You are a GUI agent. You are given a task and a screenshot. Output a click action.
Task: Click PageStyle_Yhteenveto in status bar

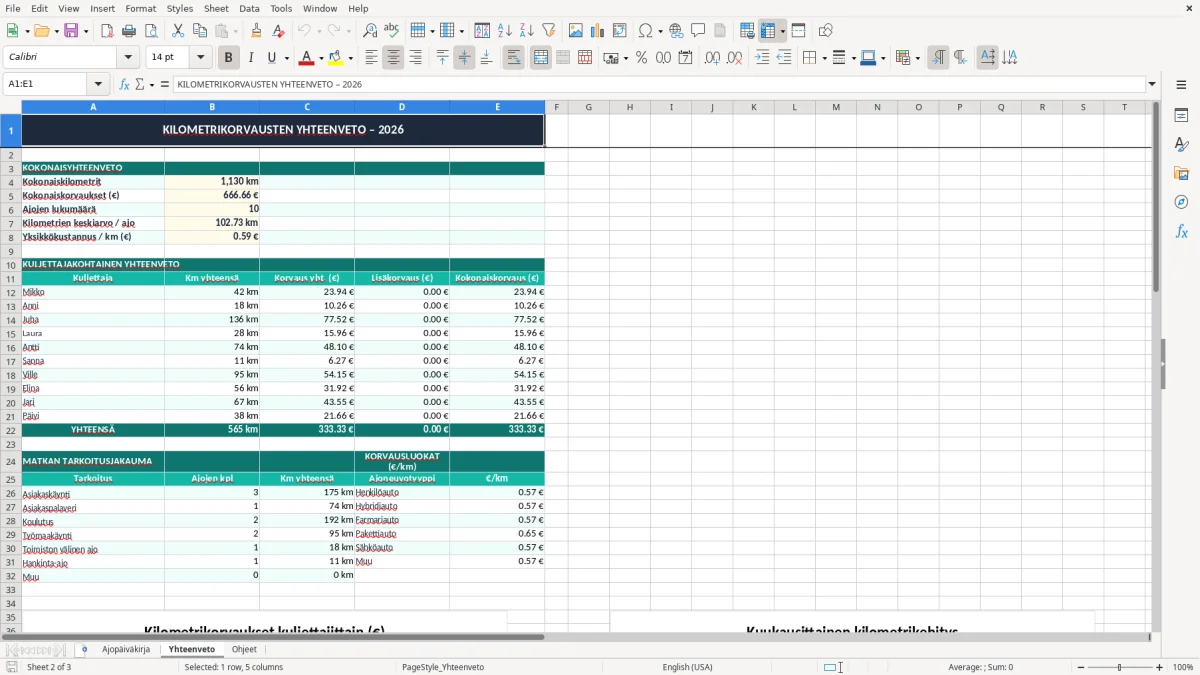(x=443, y=667)
